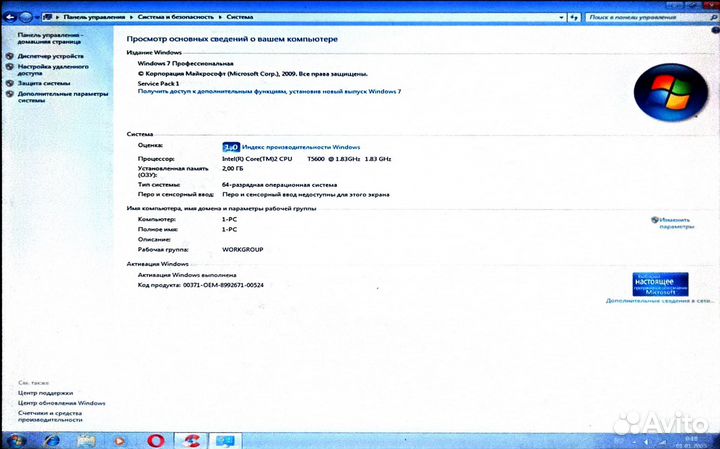Open Центр обновления Windows link

point(61,402)
